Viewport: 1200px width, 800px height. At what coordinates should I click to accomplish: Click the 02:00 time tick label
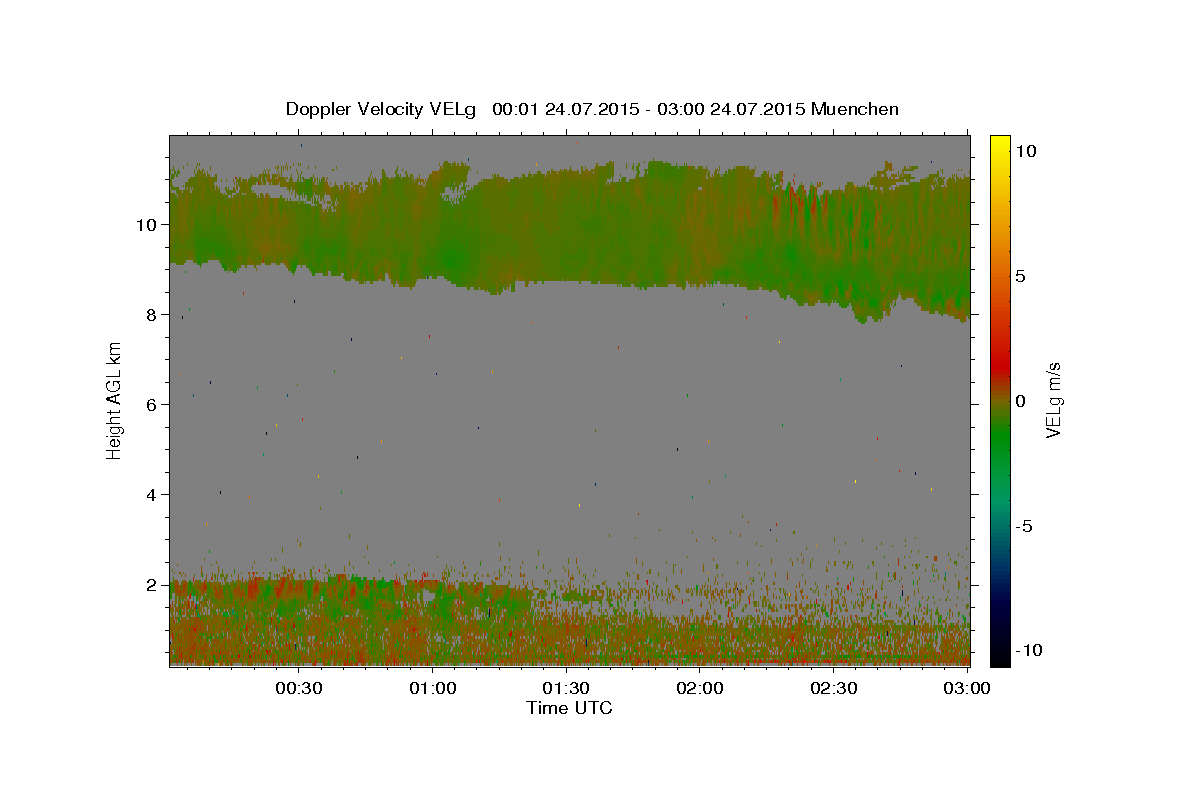[x=700, y=688]
